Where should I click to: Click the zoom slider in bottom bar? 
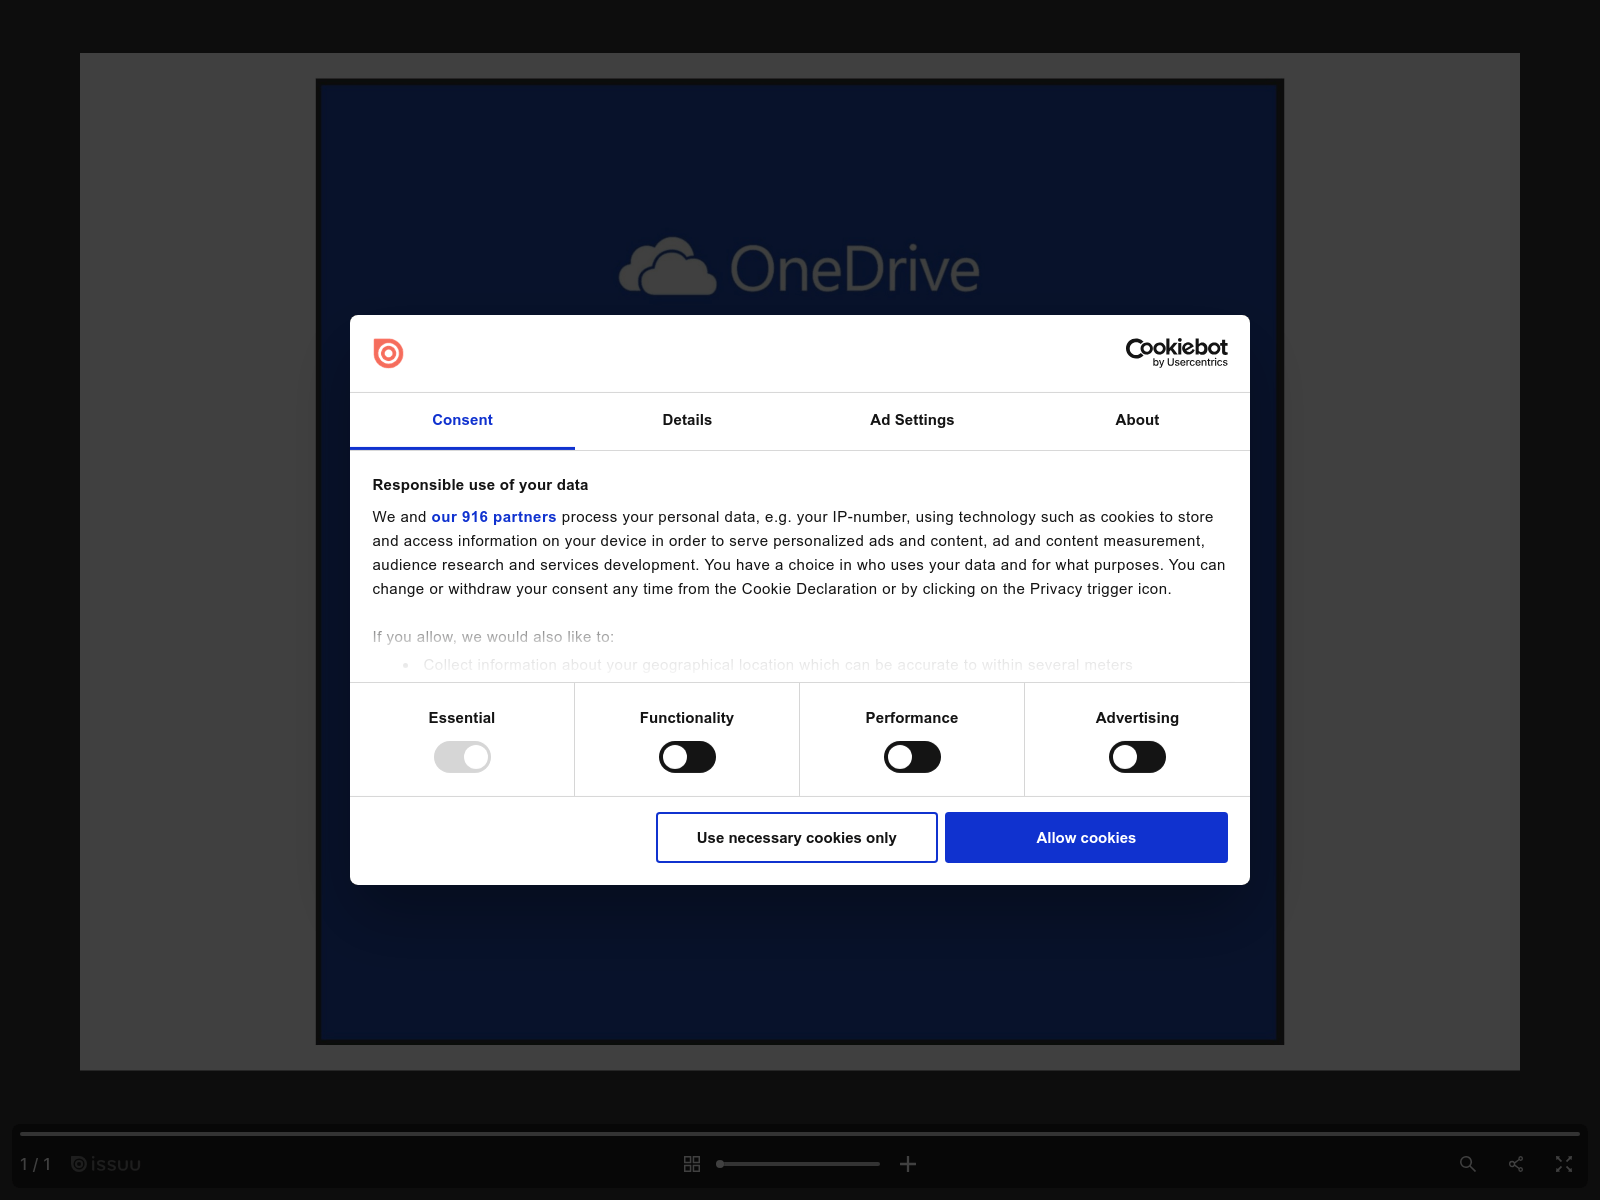(798, 1164)
